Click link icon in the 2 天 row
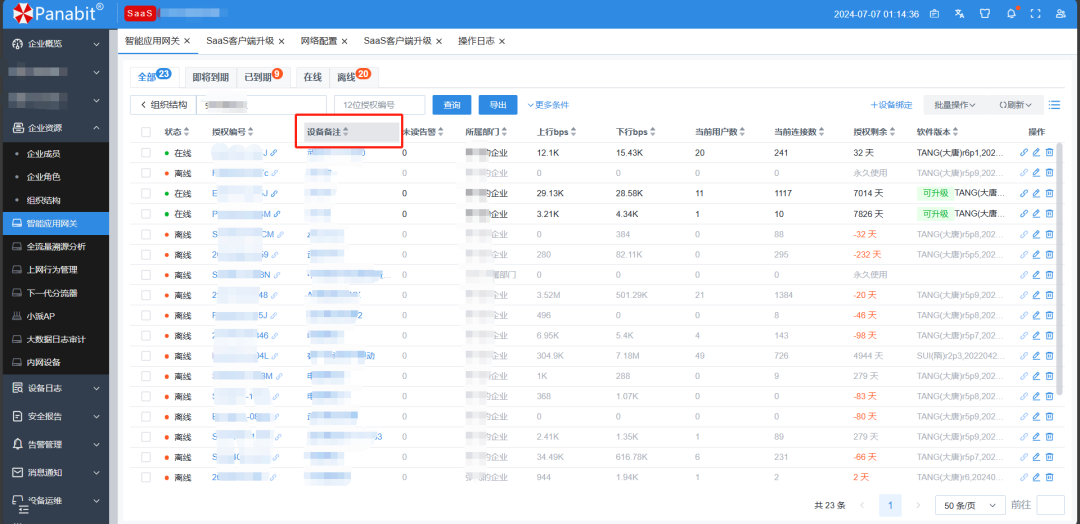1080x524 pixels. tap(1024, 477)
